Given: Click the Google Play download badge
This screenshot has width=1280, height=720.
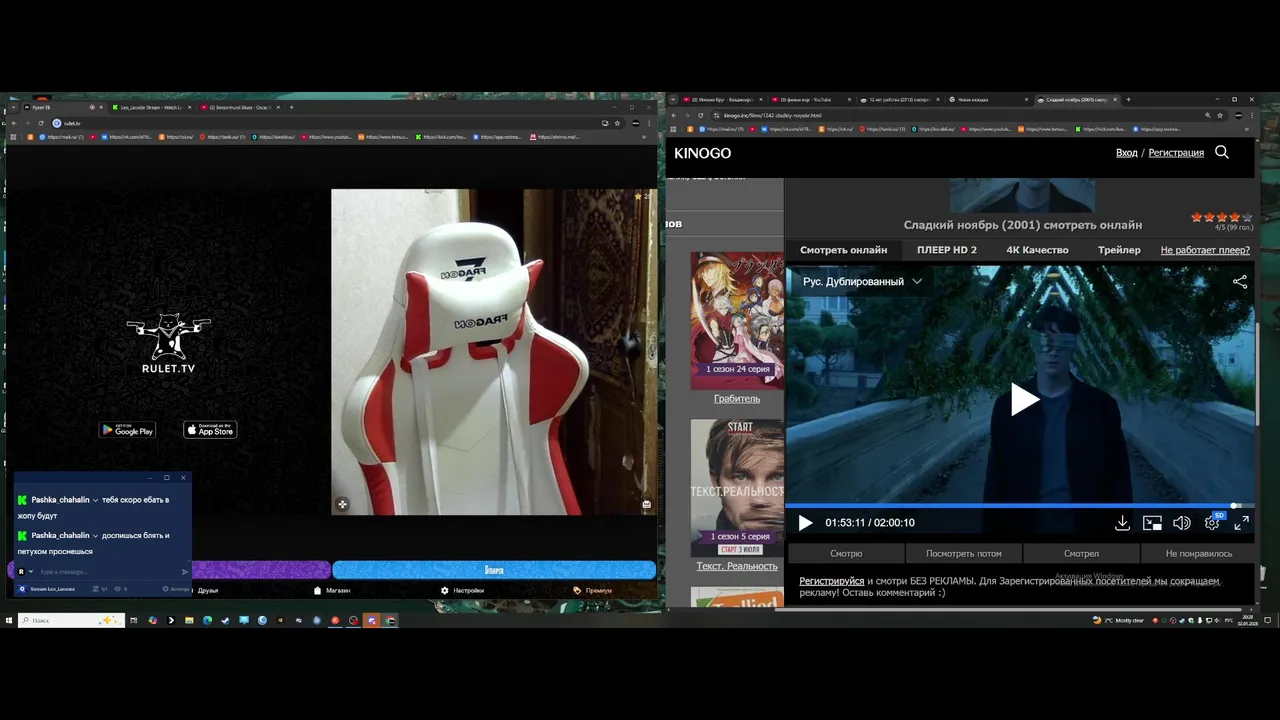Looking at the screenshot, I should [127, 430].
